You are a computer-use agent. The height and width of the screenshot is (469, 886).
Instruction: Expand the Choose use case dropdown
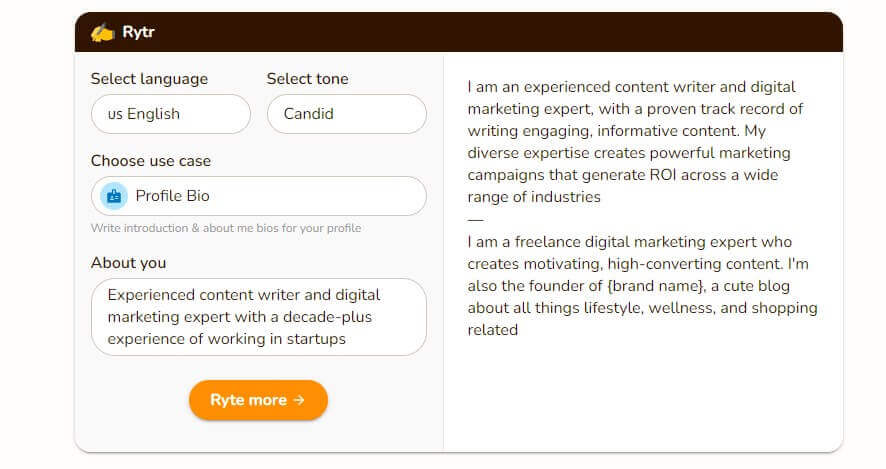(x=259, y=196)
